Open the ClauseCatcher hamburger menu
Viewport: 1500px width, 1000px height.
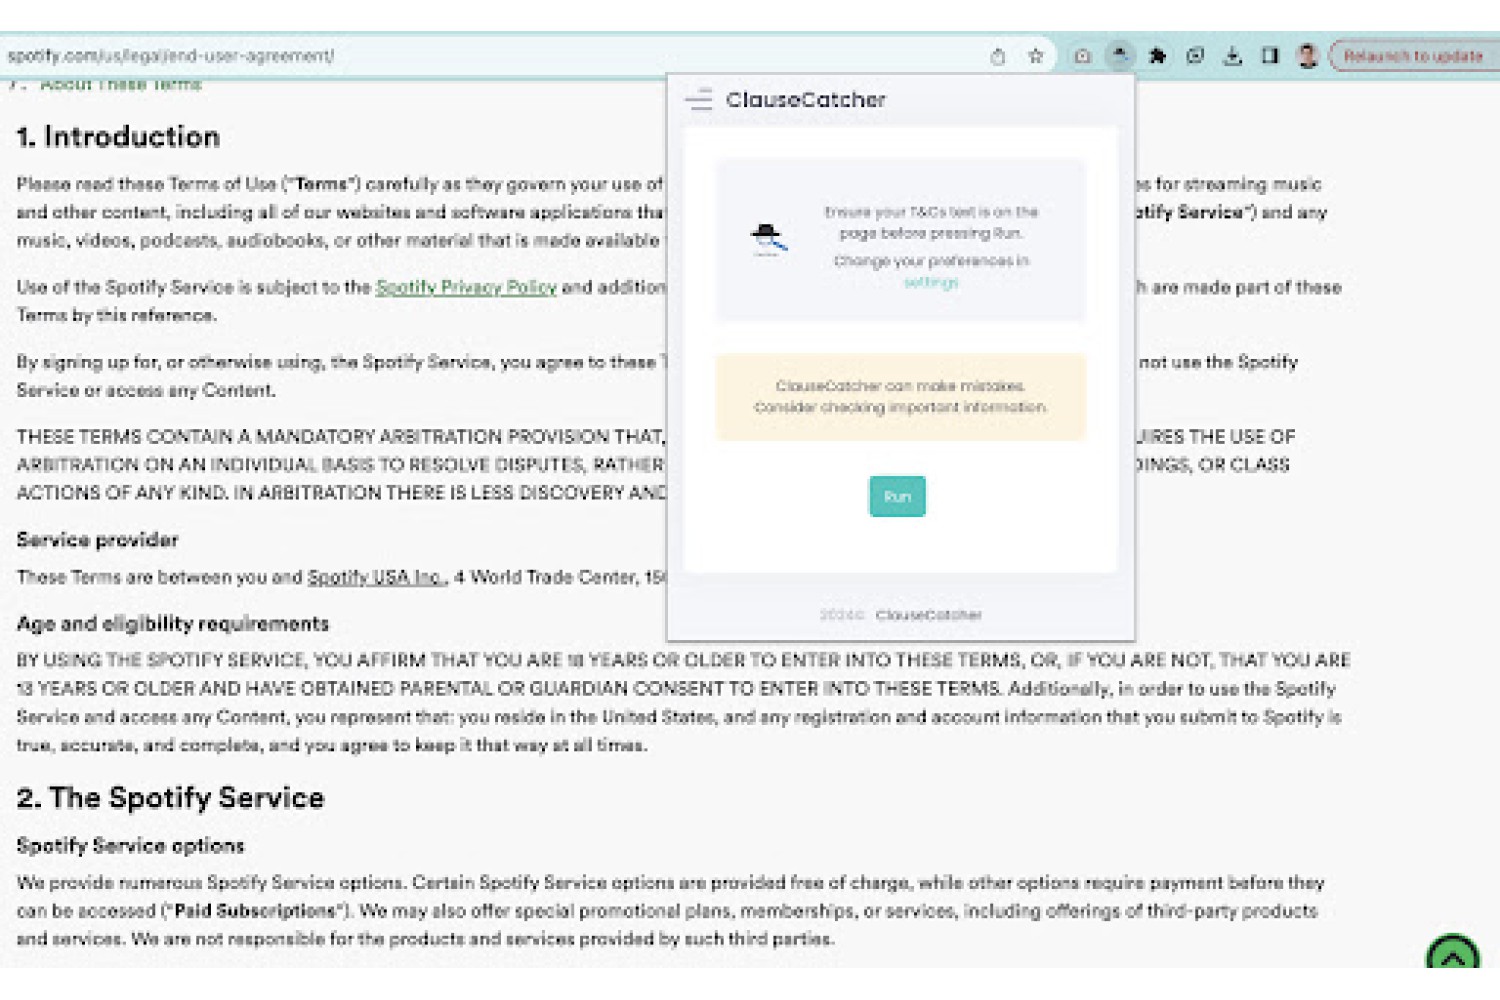pyautogui.click(x=699, y=99)
